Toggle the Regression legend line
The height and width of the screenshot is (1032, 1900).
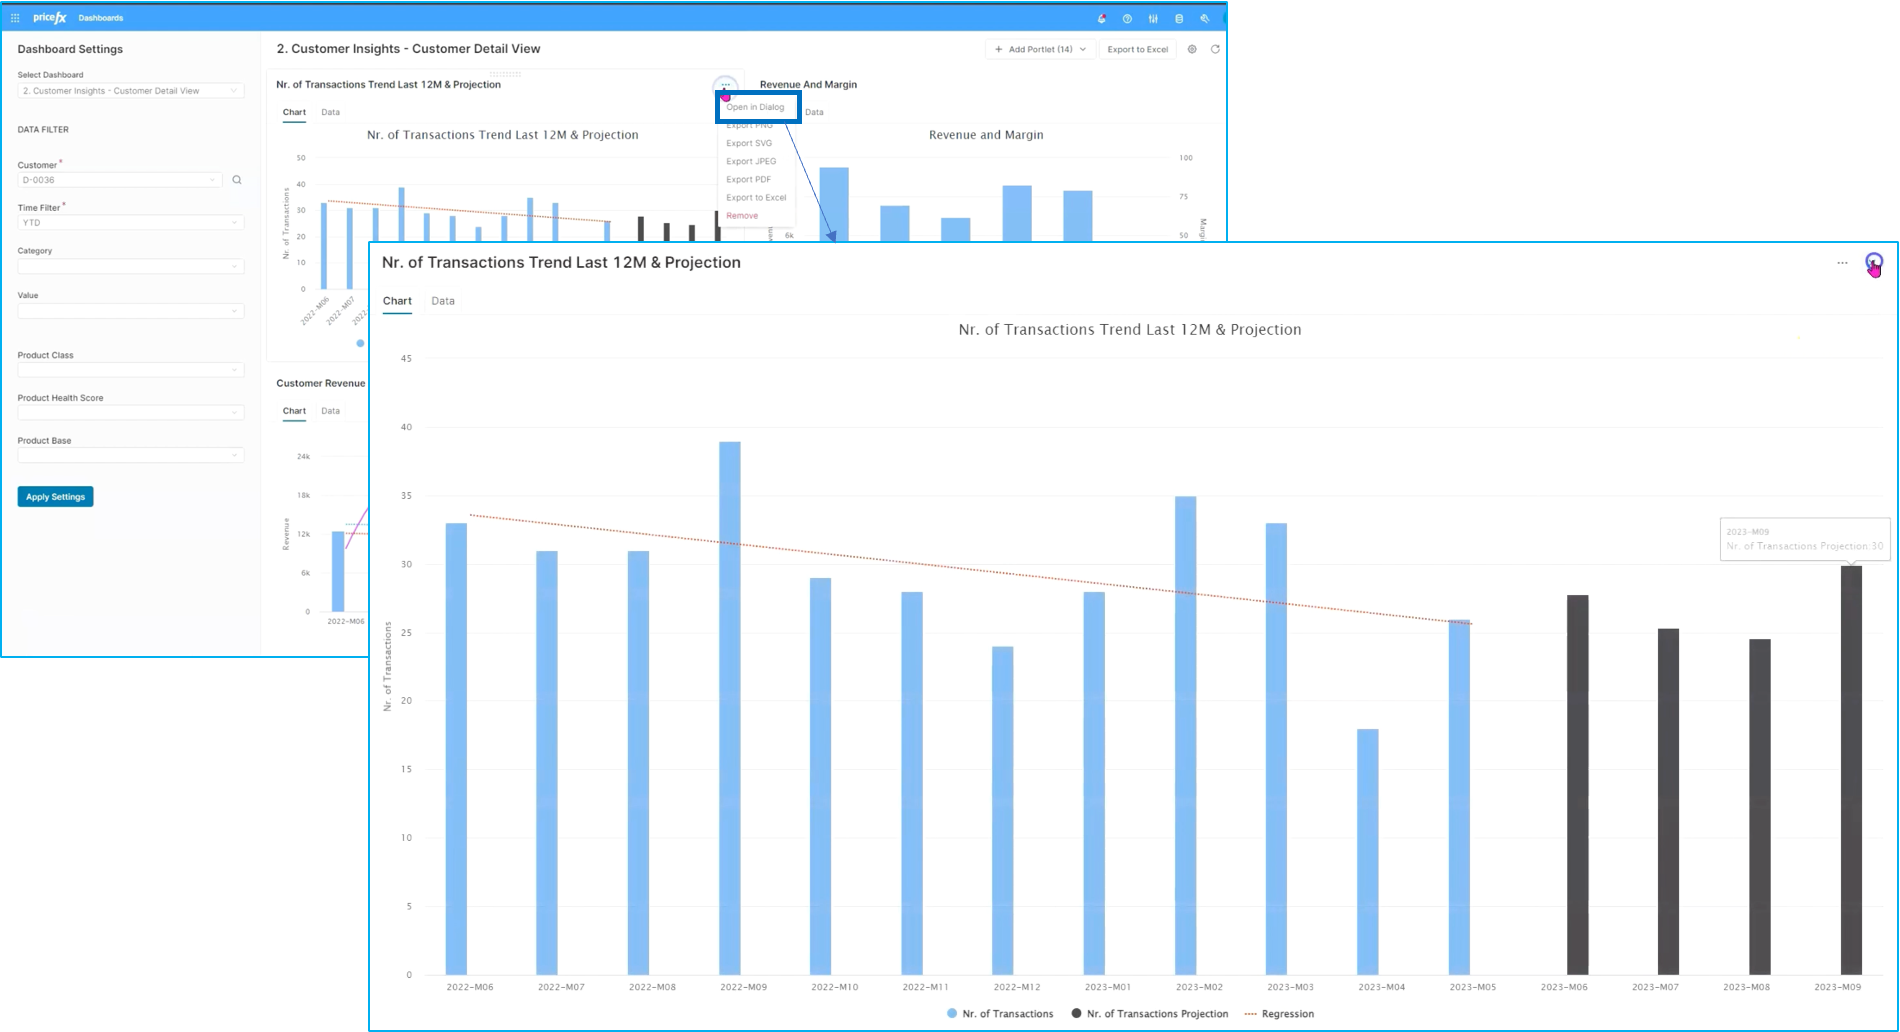pyautogui.click(x=1279, y=1014)
